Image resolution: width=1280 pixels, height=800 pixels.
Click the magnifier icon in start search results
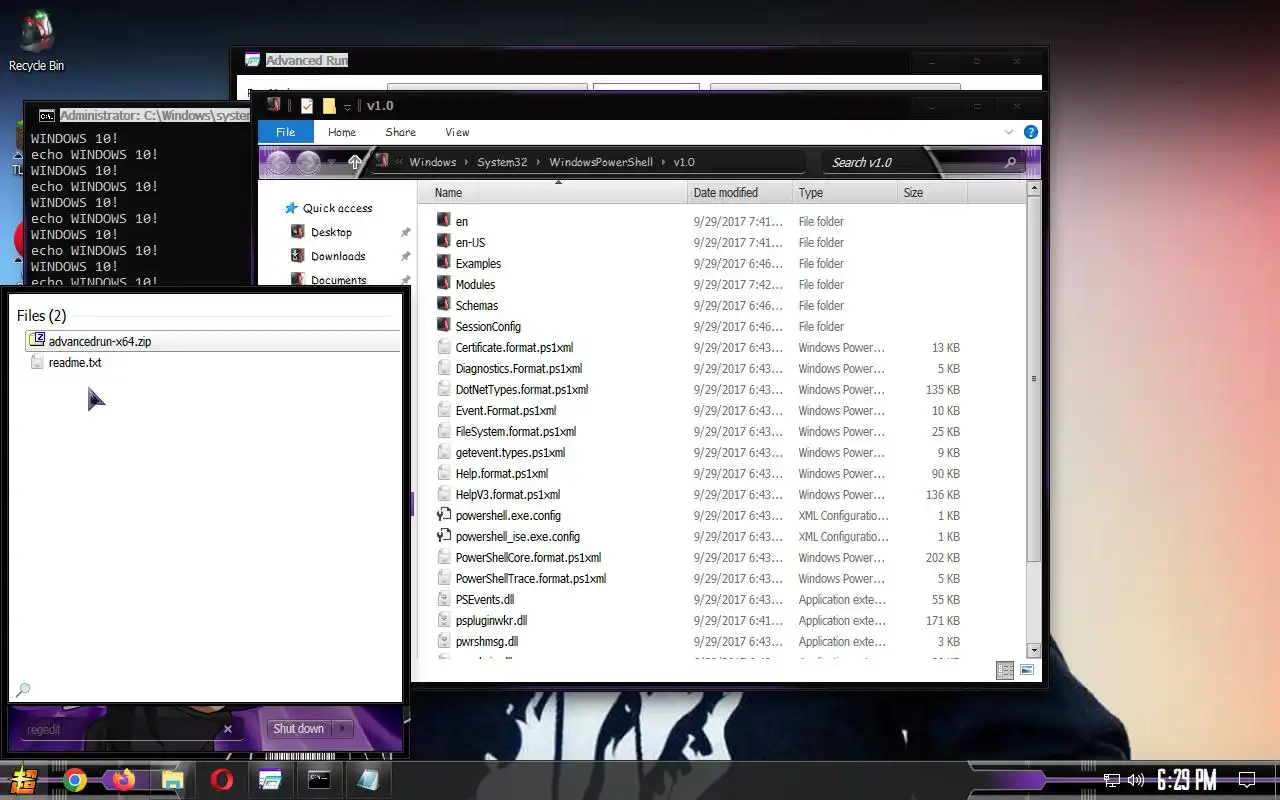click(23, 689)
